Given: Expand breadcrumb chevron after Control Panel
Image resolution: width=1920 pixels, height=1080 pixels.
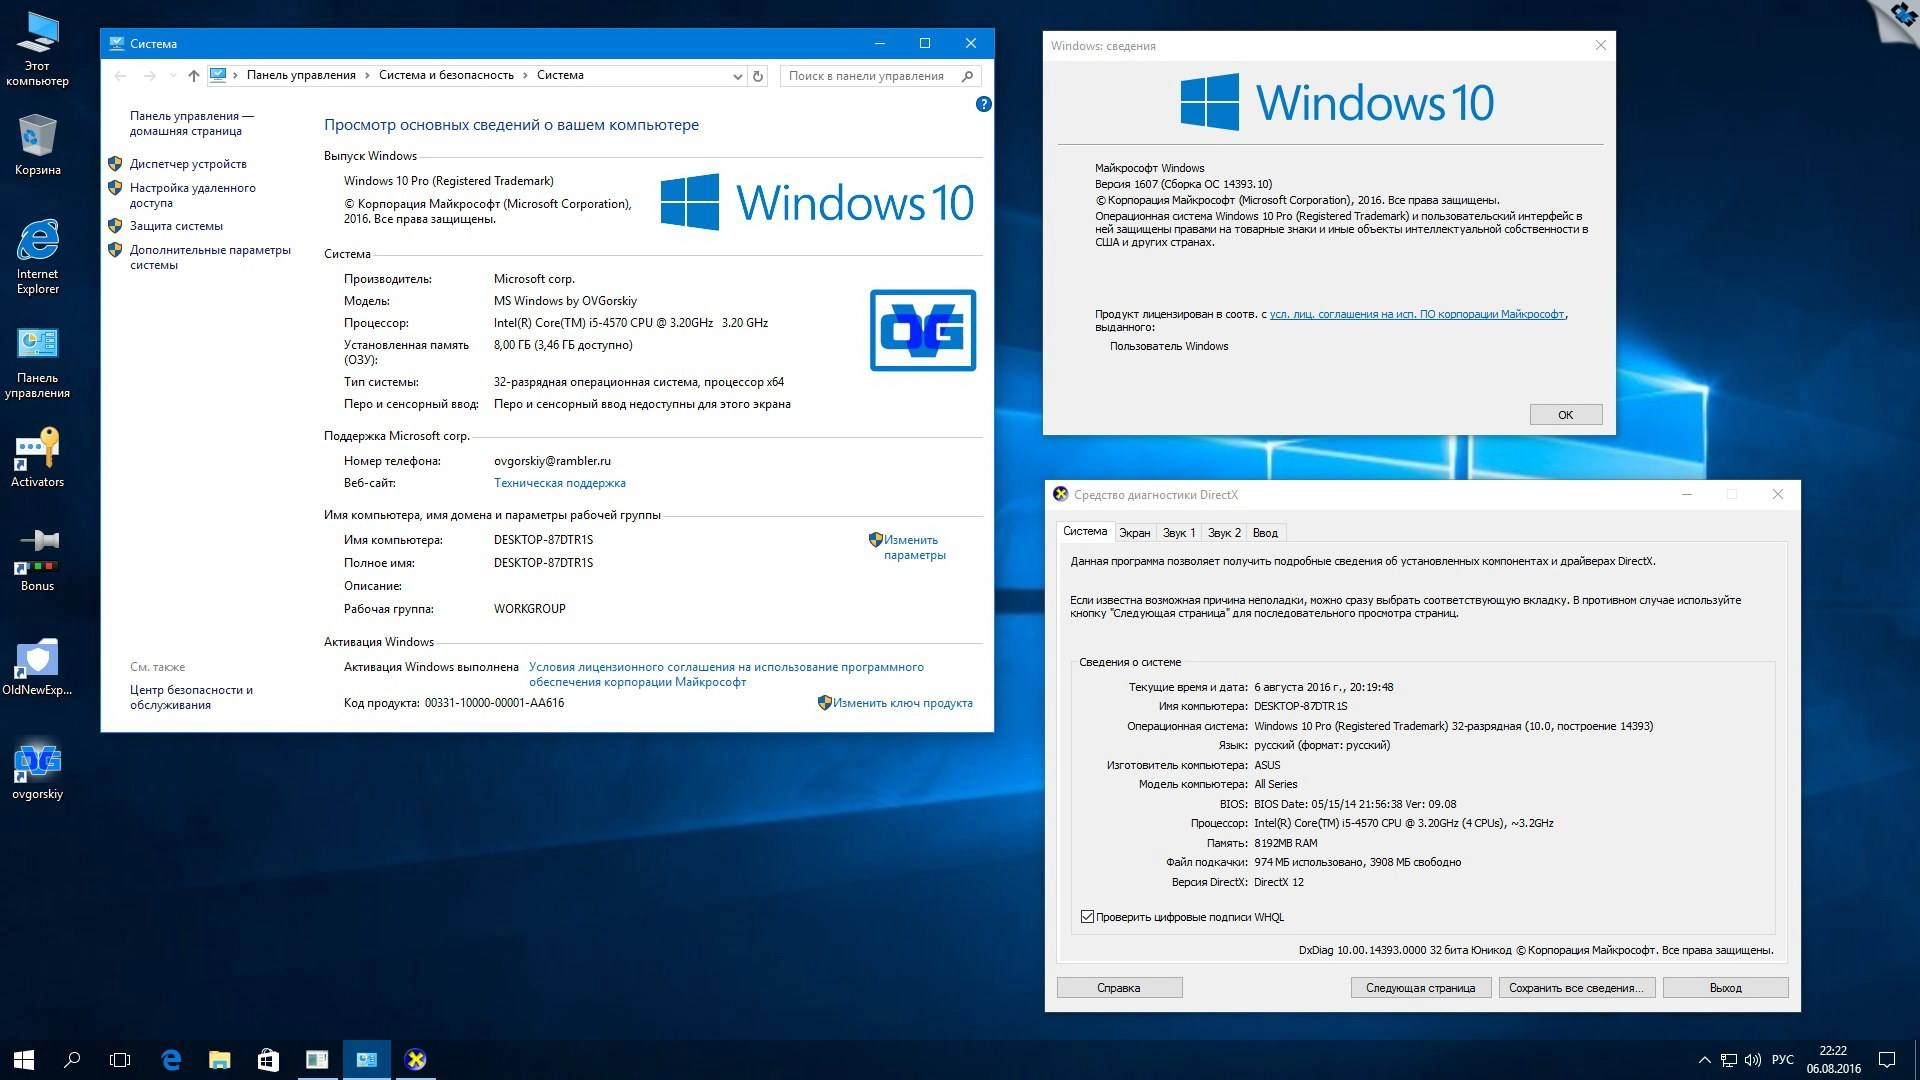Looking at the screenshot, I should 367,75.
